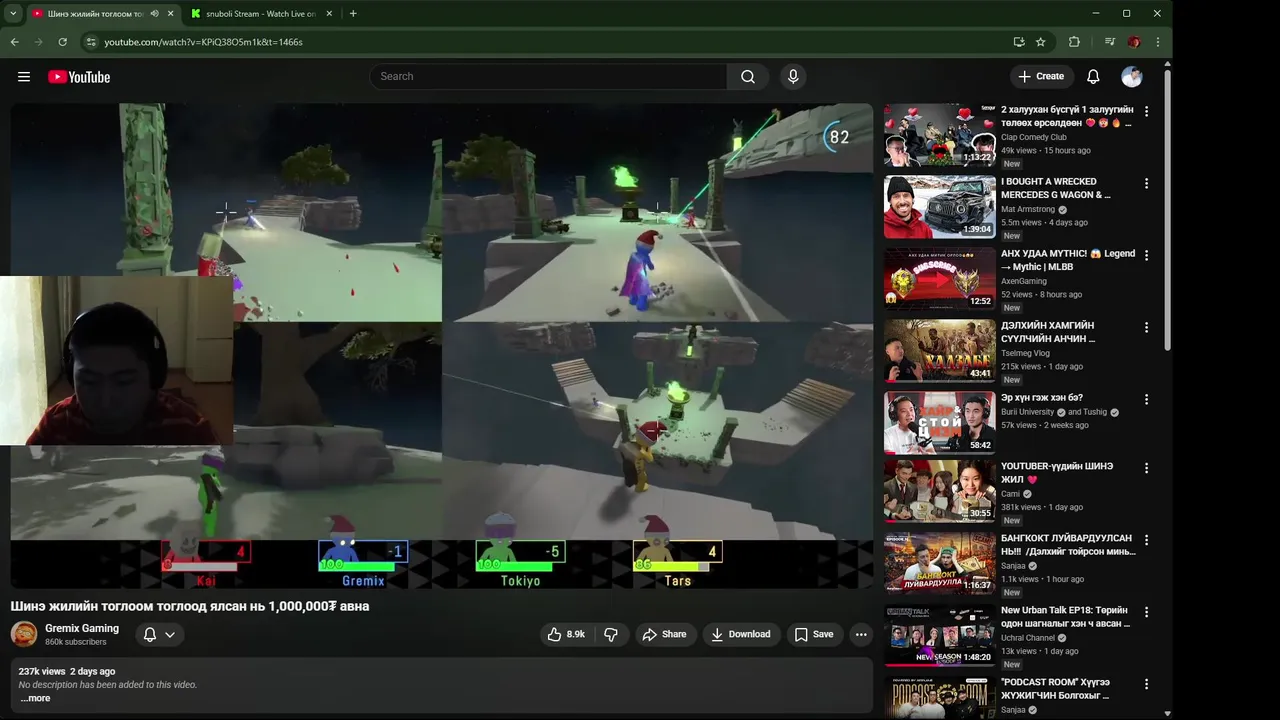
Task: Dislike the video with thumbs down
Action: click(x=611, y=634)
